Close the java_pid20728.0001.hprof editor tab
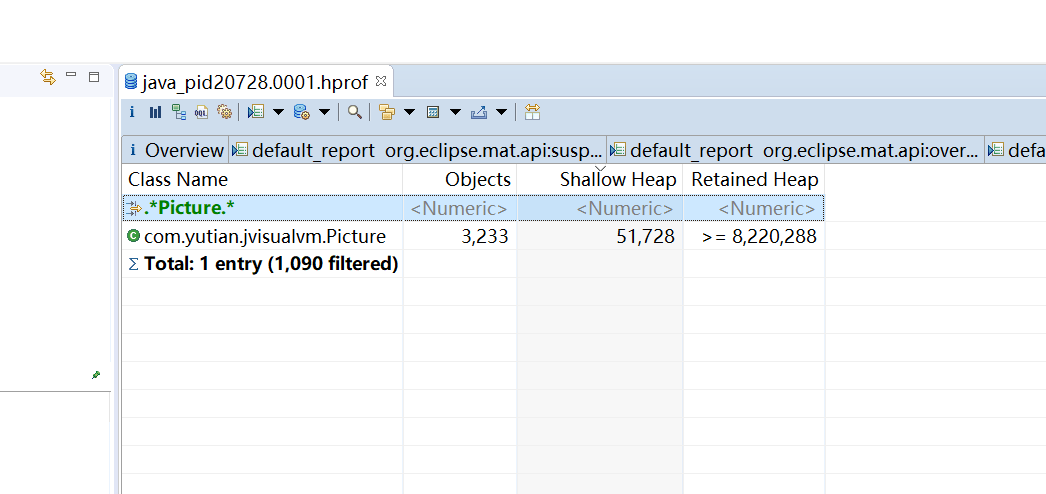 coord(381,81)
